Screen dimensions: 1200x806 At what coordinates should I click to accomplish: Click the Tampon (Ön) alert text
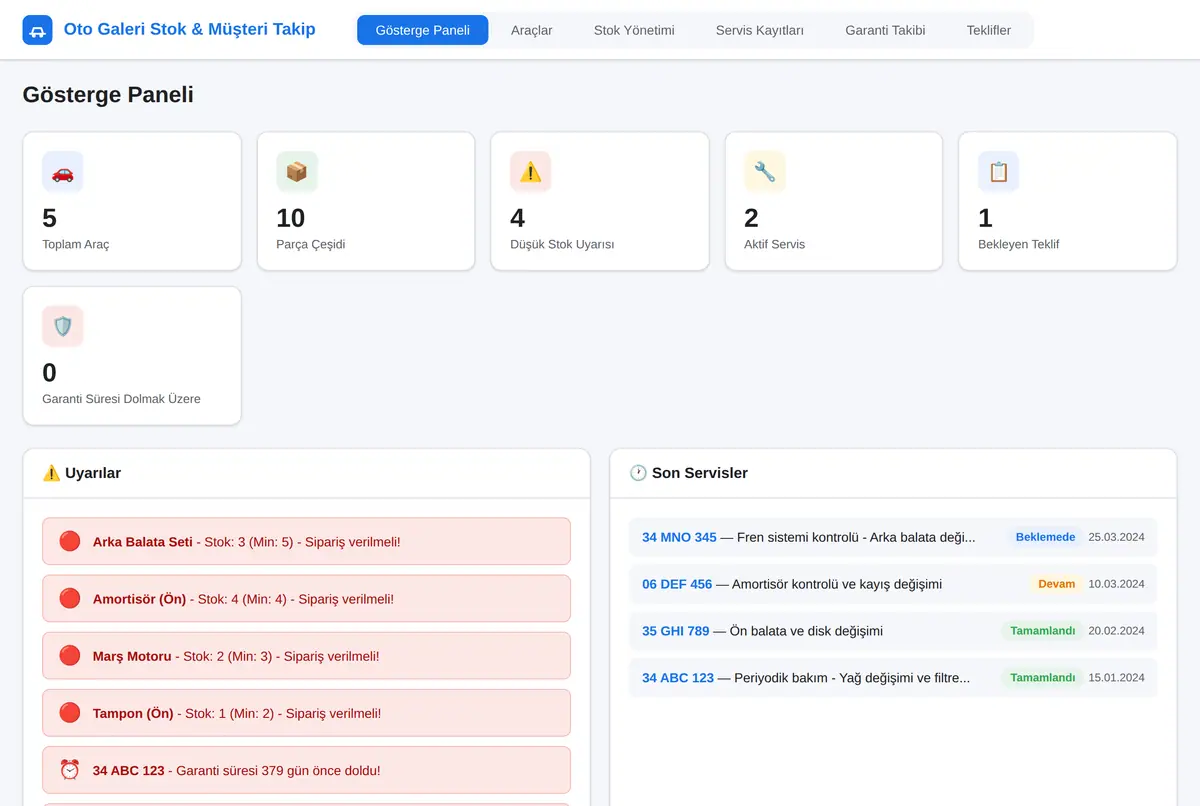pyautogui.click(x=237, y=714)
